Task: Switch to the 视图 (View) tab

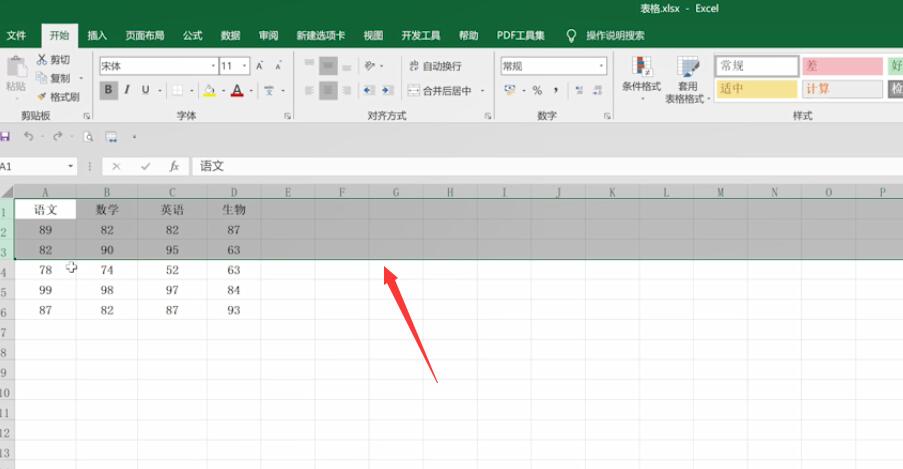Action: pos(373,36)
